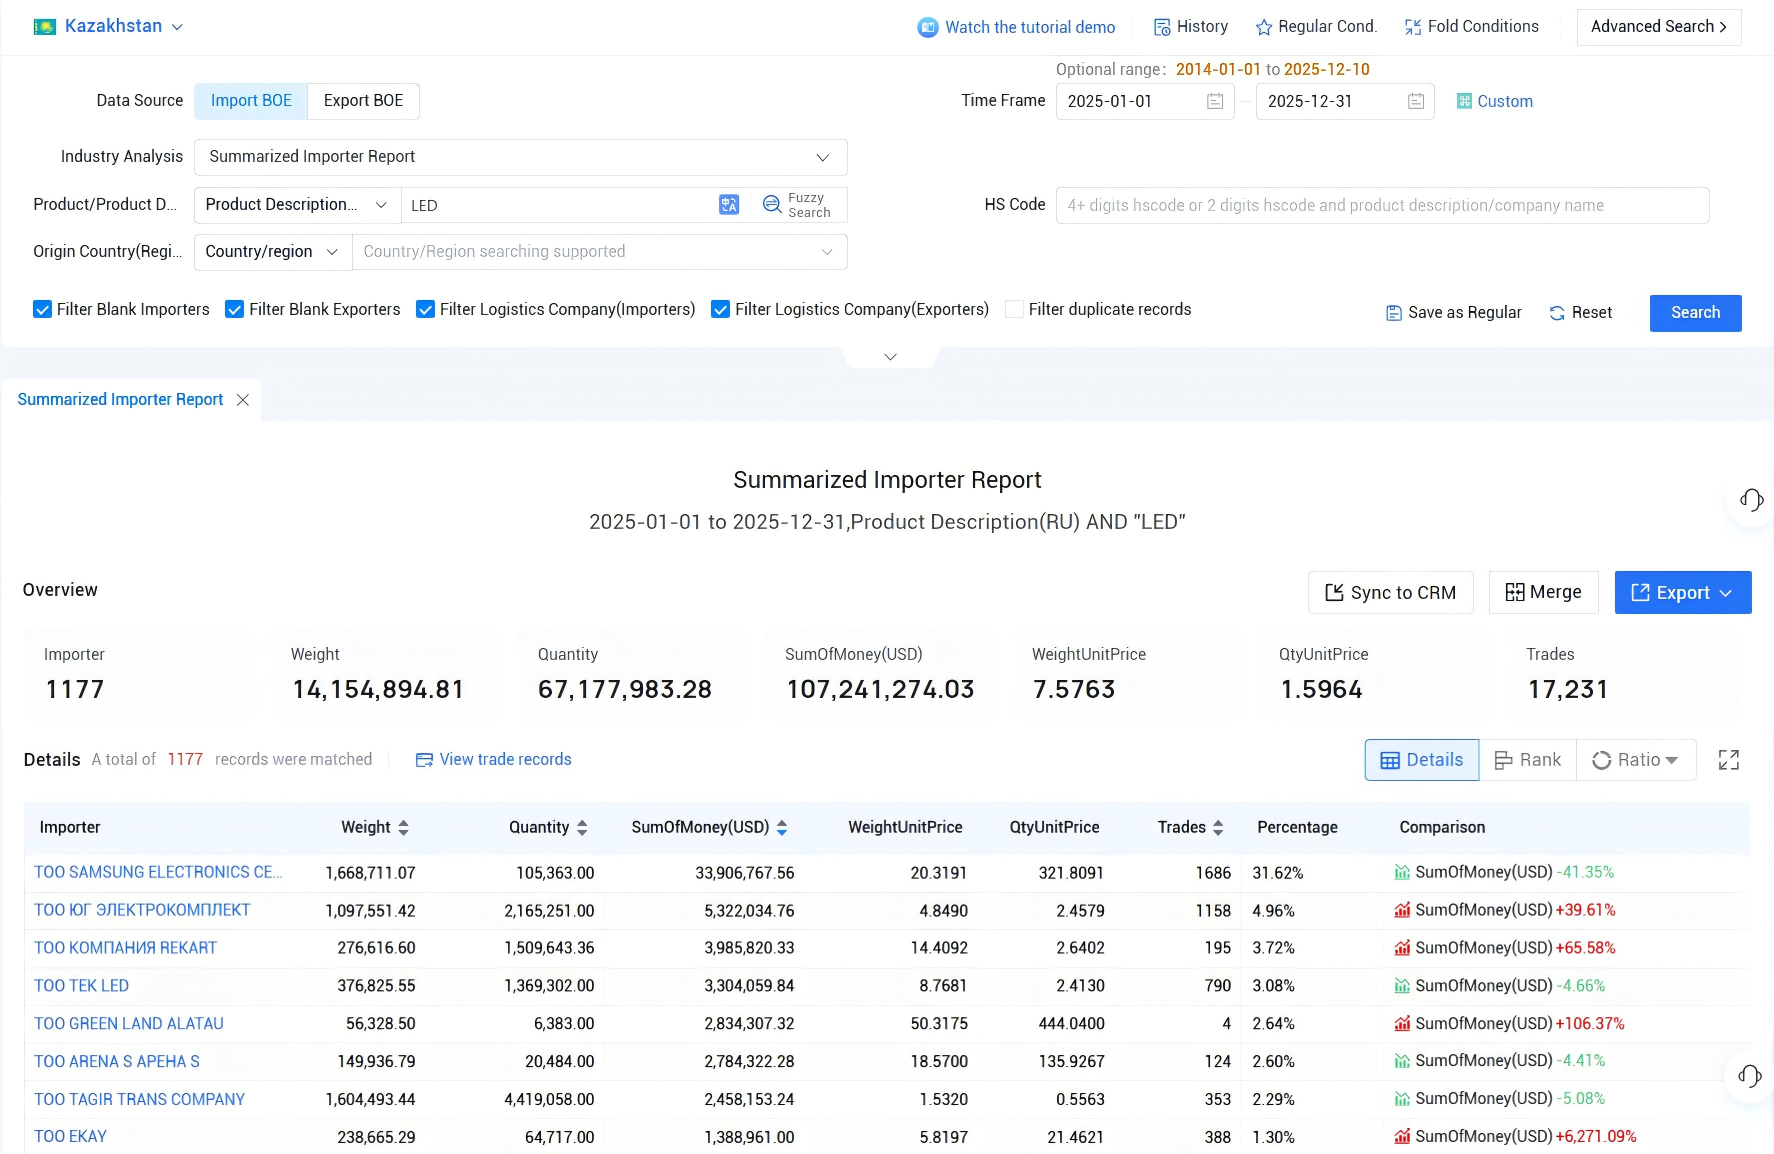Expand table to fullscreen
This screenshot has width=1774, height=1154.
pyautogui.click(x=1729, y=760)
